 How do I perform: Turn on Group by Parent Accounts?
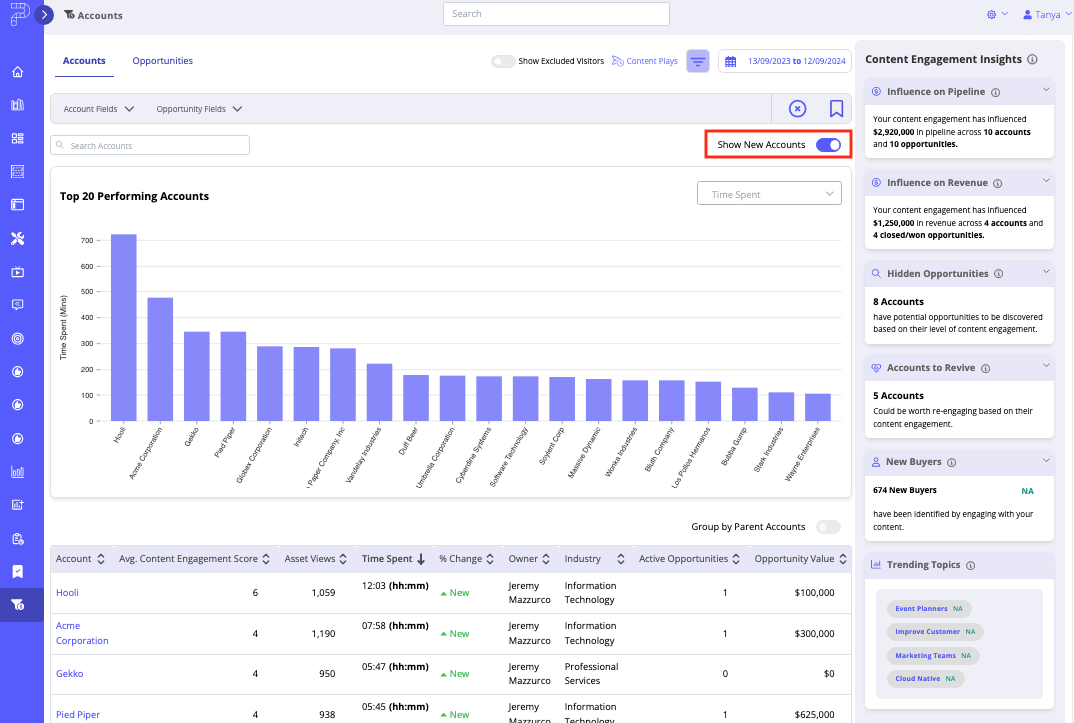point(829,527)
